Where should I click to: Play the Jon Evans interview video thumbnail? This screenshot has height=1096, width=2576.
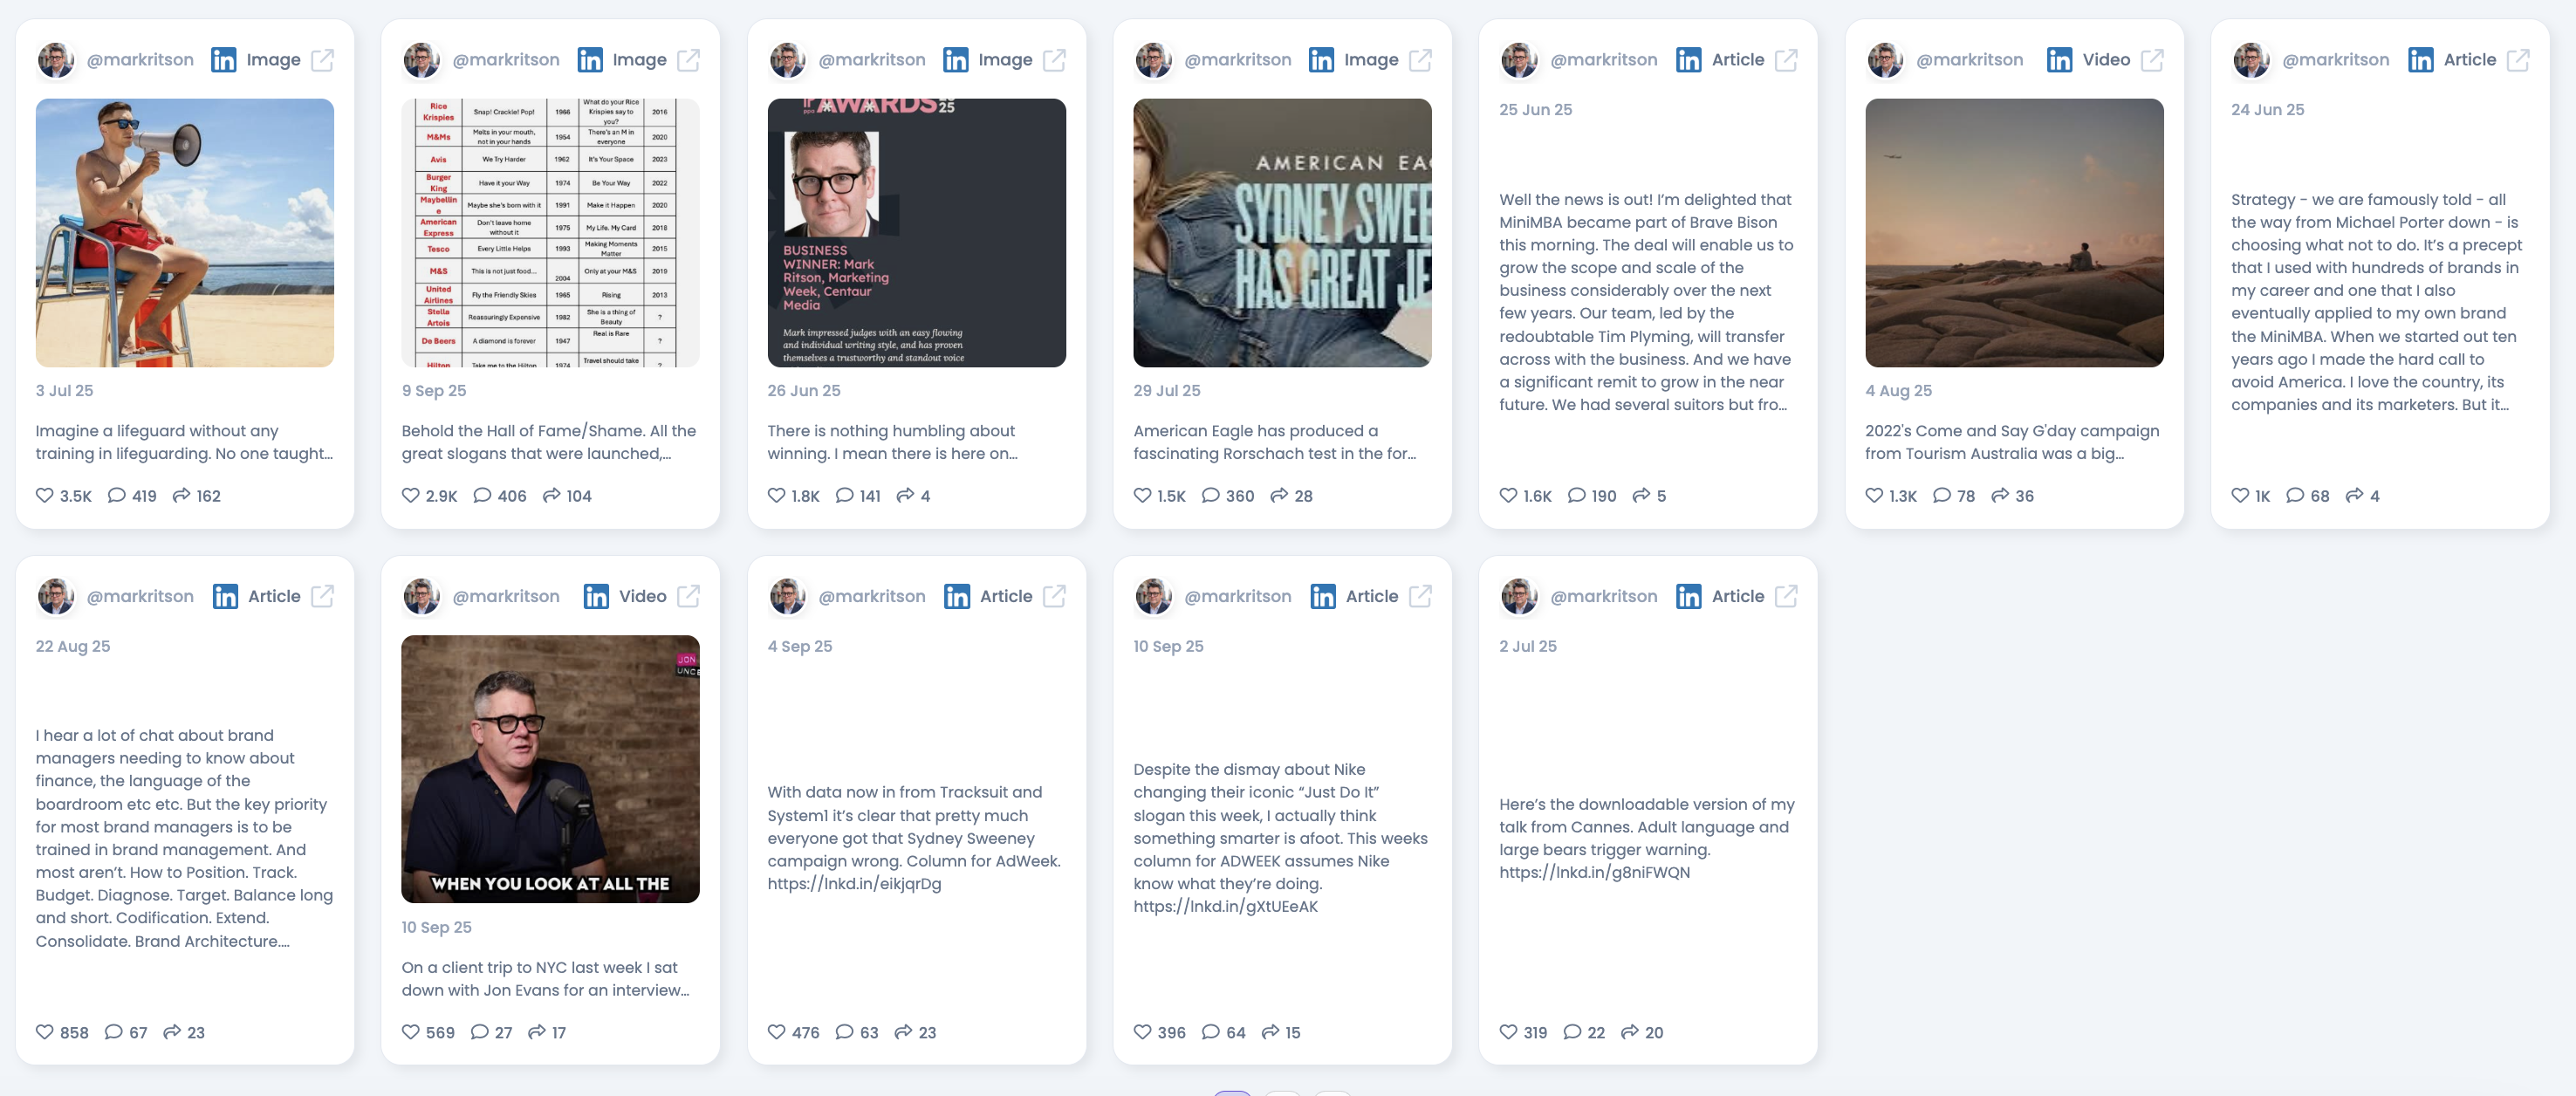pos(550,768)
